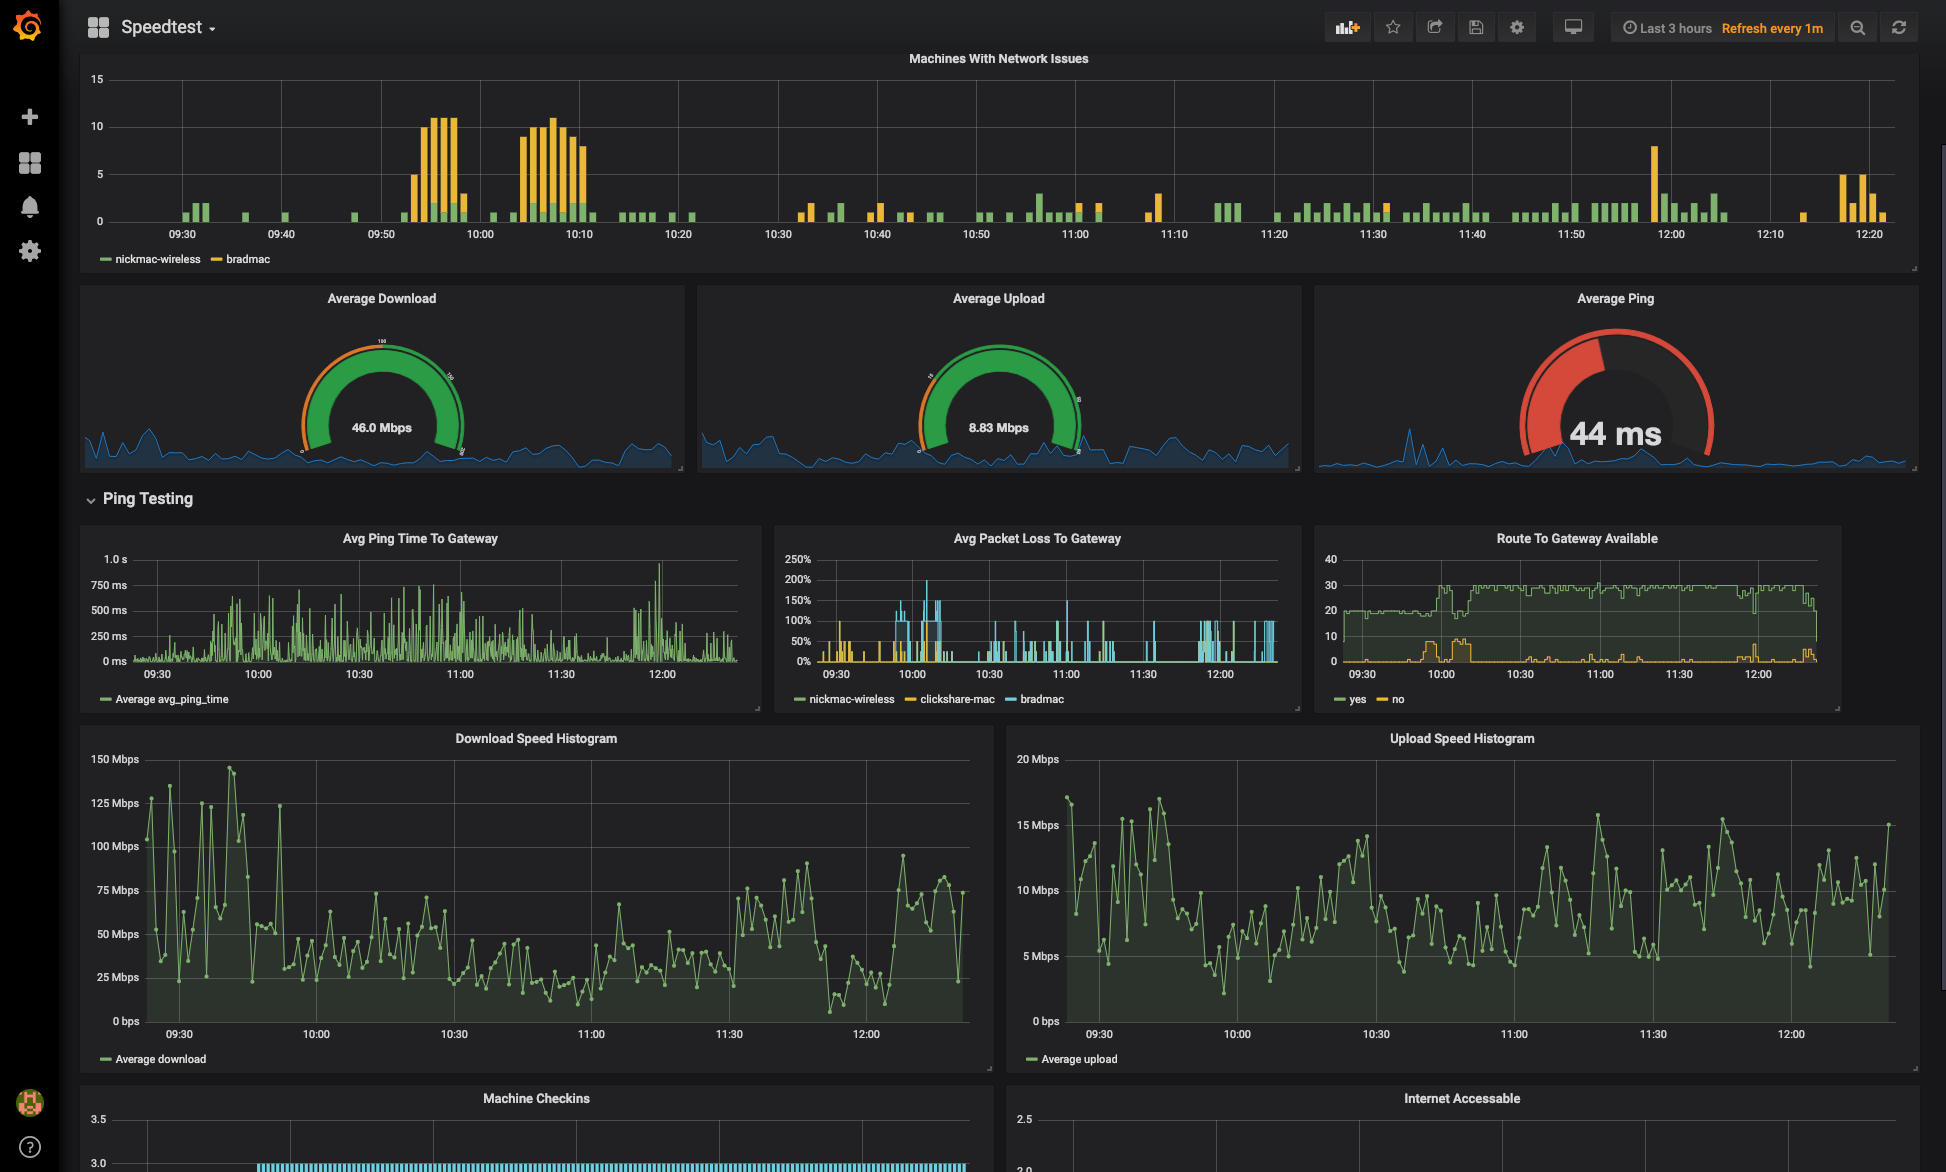Click the Download Speed Histogram panel title
The width and height of the screenshot is (1946, 1172).
(536, 738)
